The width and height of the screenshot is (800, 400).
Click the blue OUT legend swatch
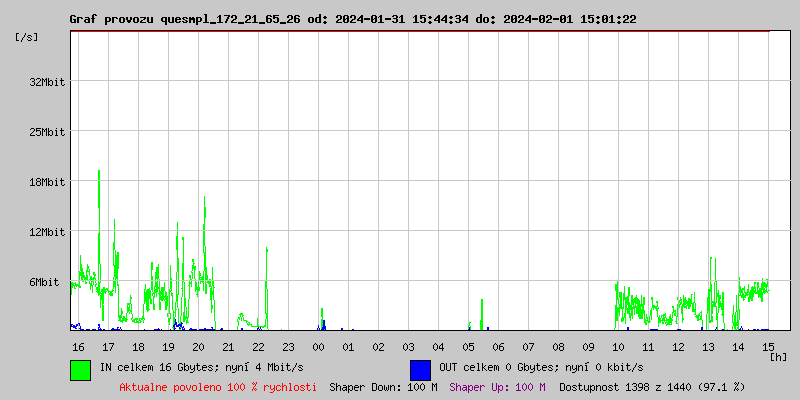click(420, 369)
